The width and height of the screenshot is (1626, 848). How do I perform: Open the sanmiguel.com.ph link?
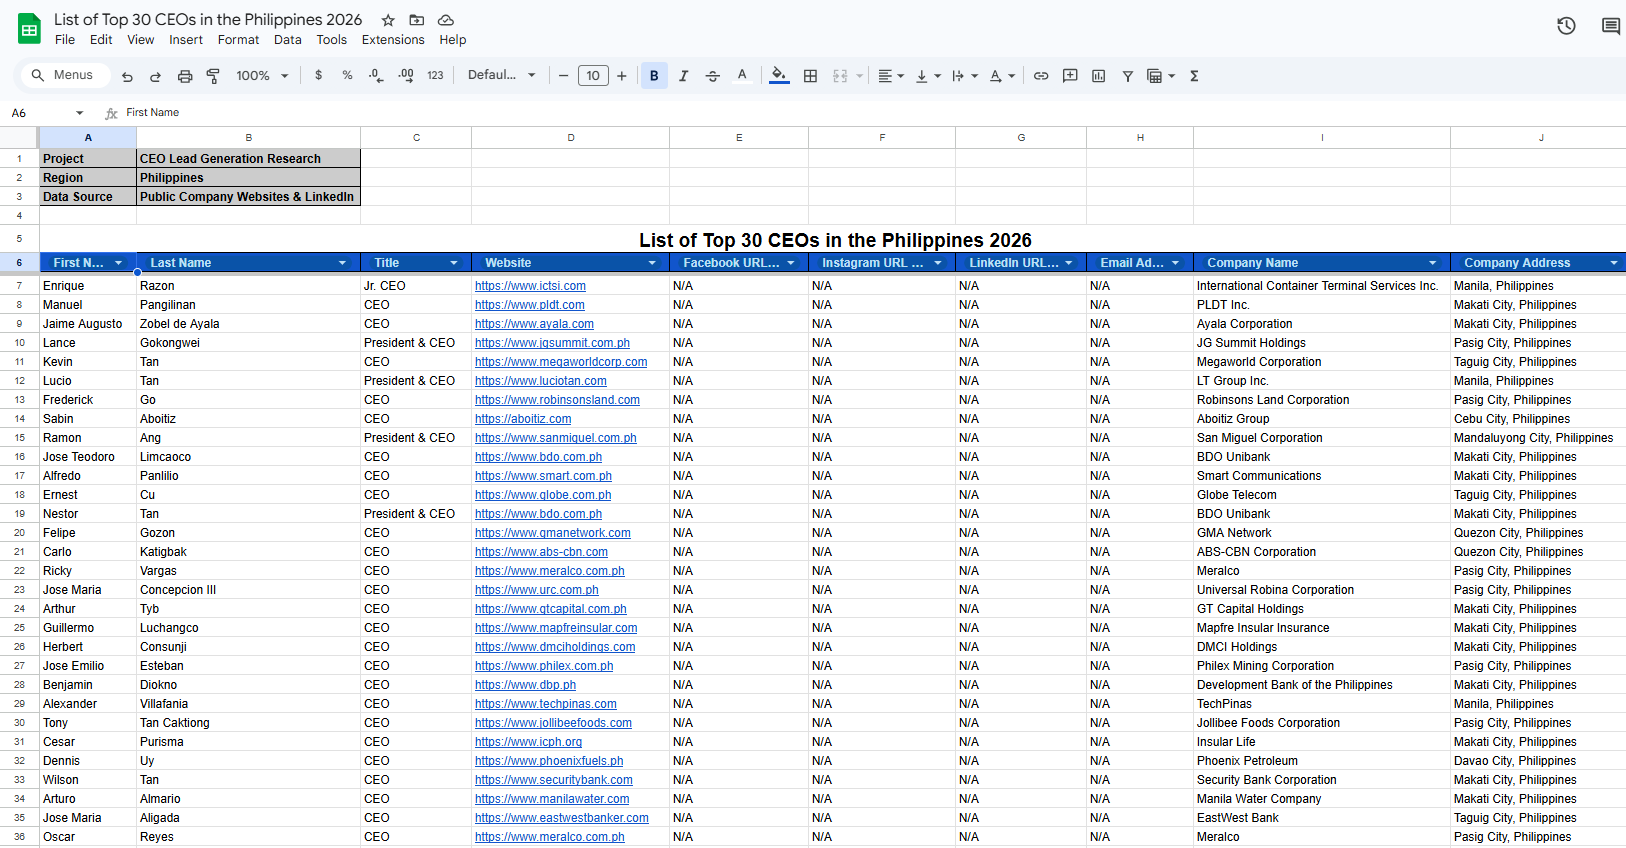tap(555, 438)
